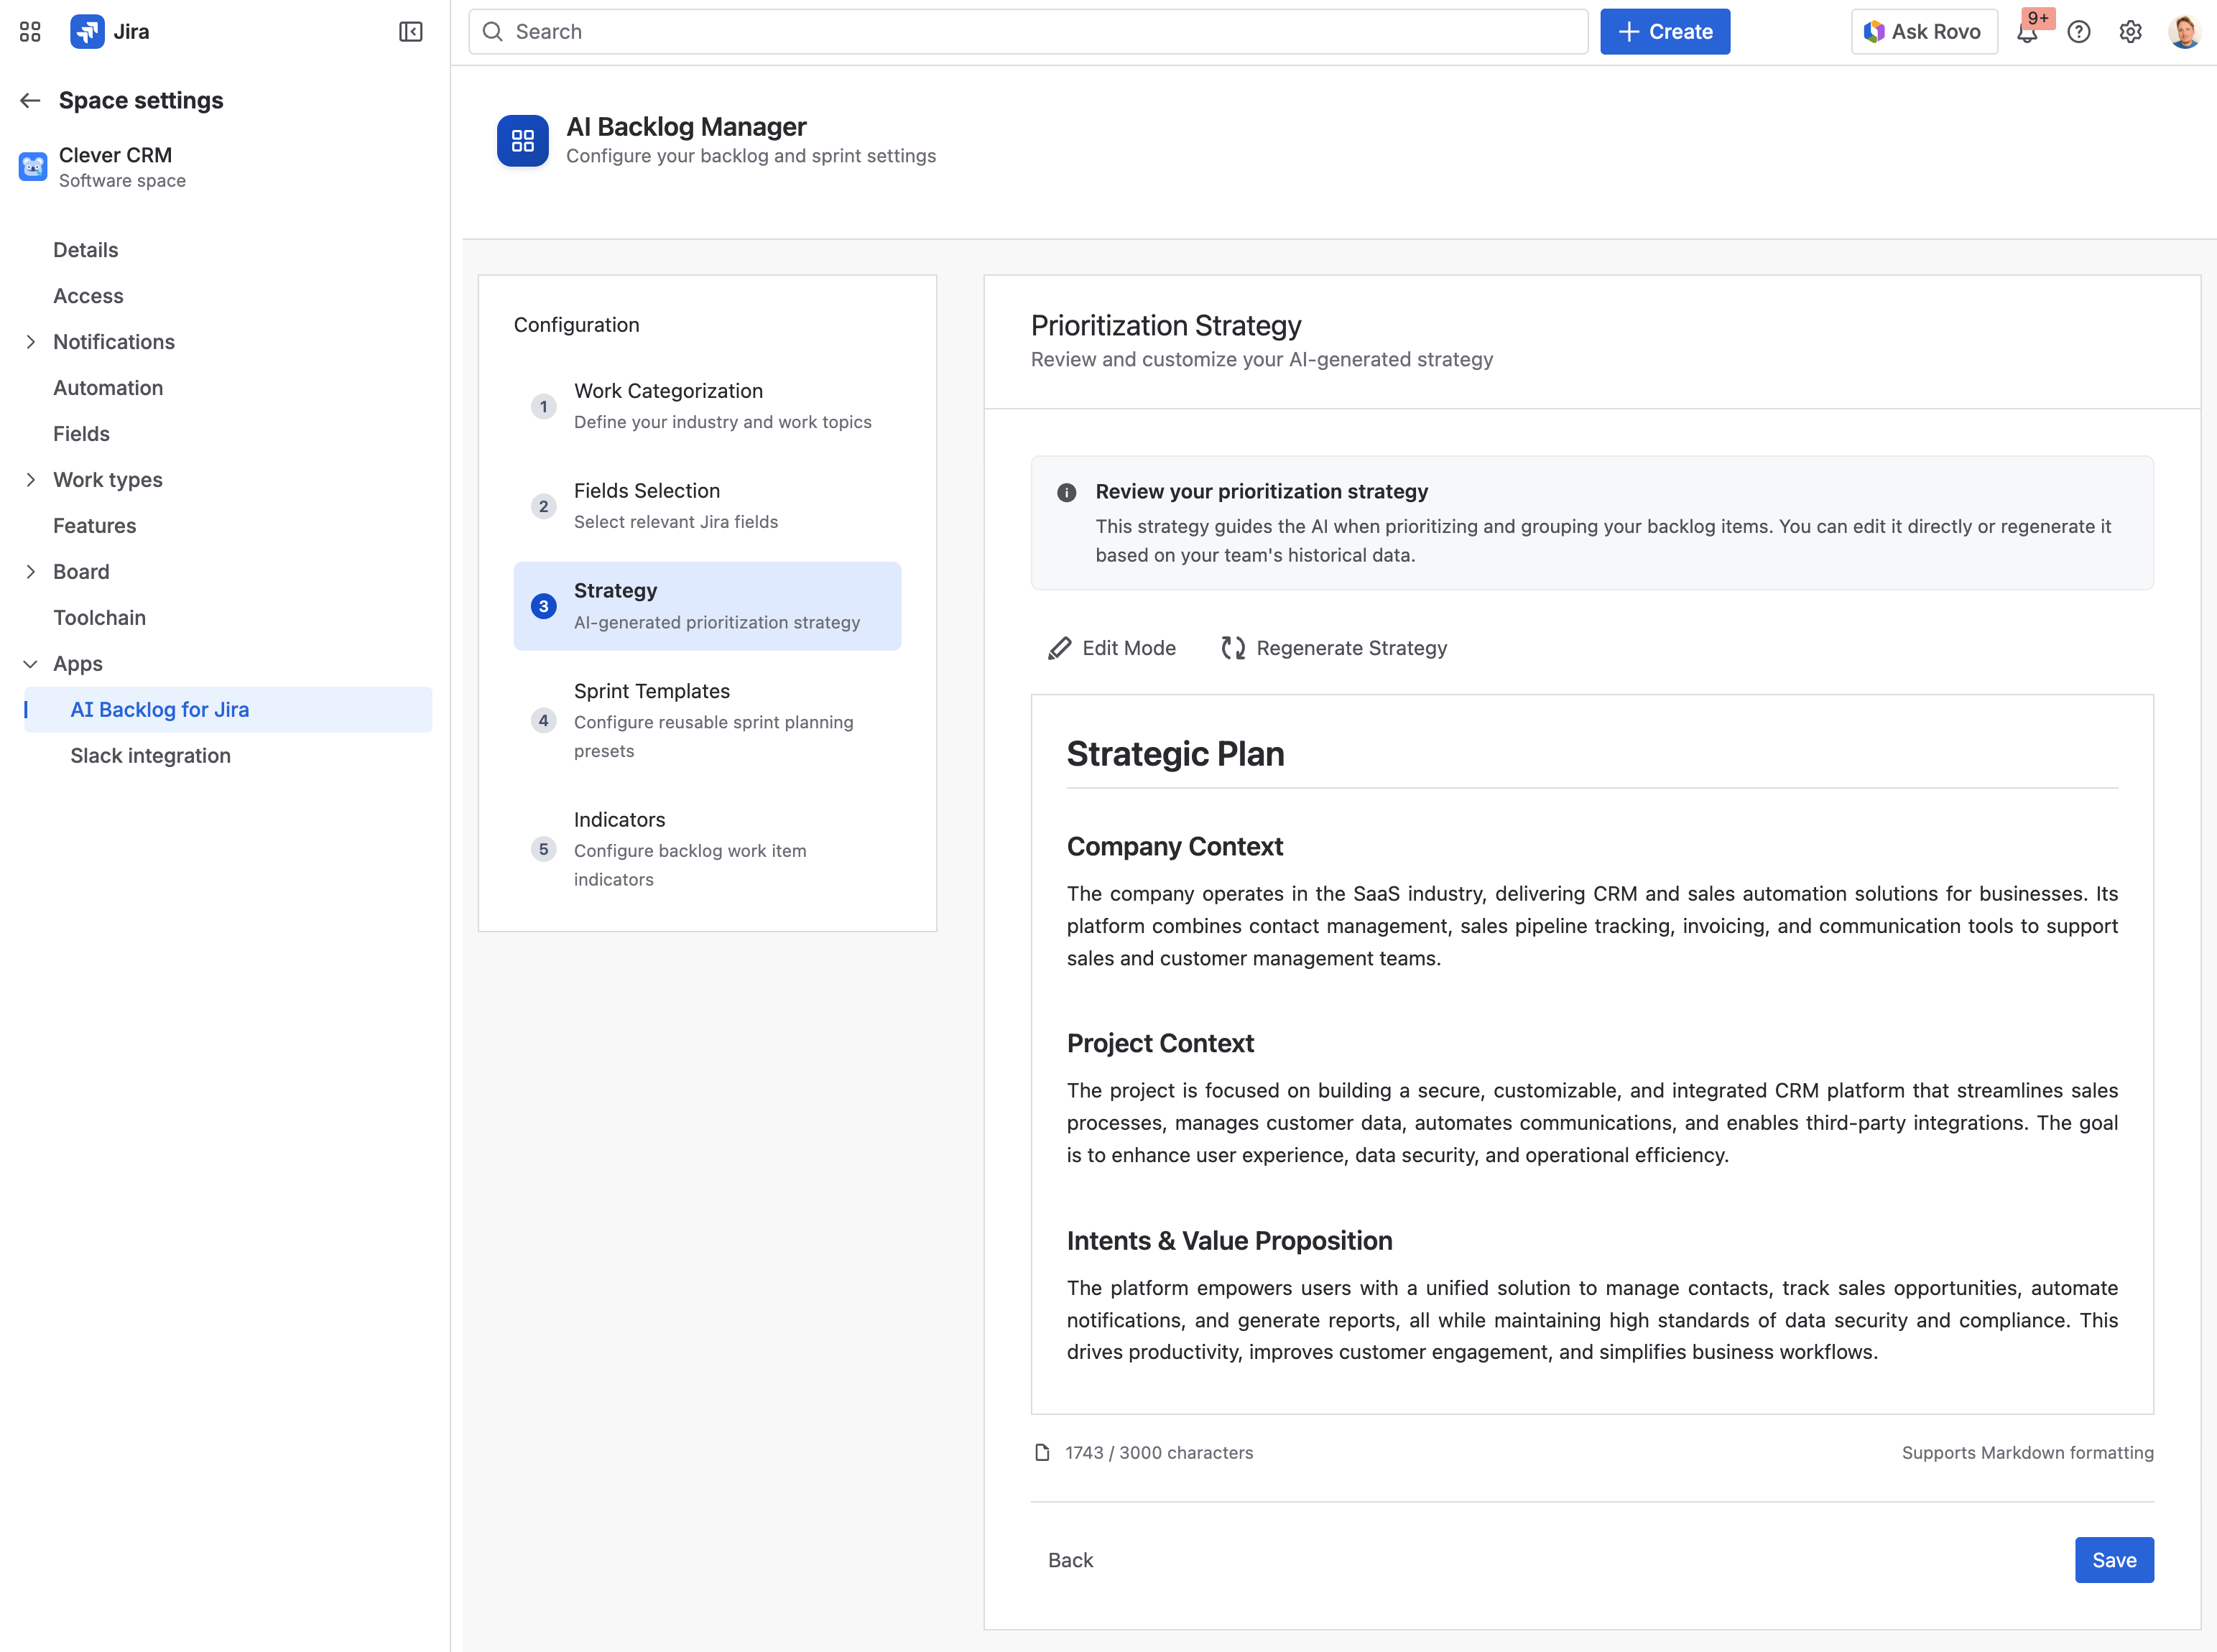Expand the Notifications section
The image size is (2217, 1652).
click(30, 341)
